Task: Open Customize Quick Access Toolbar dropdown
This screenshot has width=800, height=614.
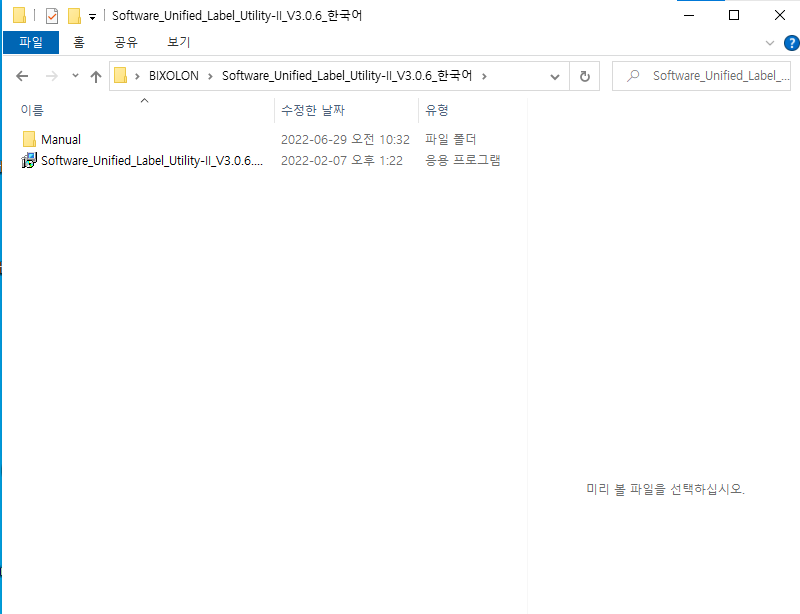Action: coord(92,17)
